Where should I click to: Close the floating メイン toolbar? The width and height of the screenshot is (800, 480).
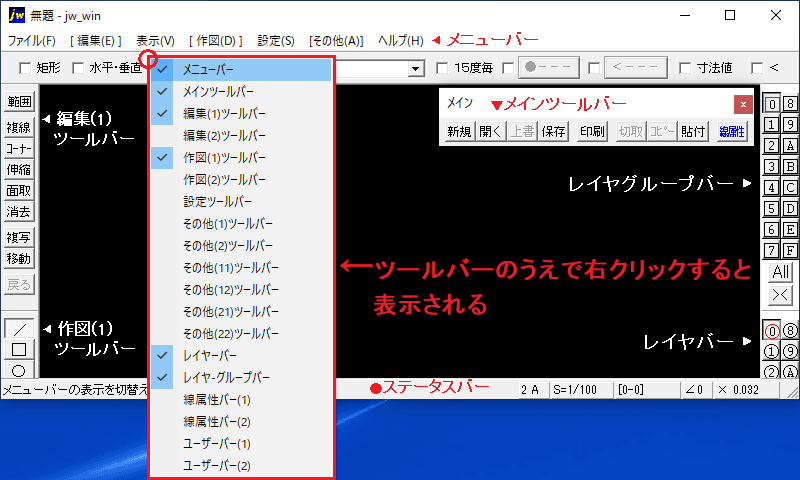(743, 104)
